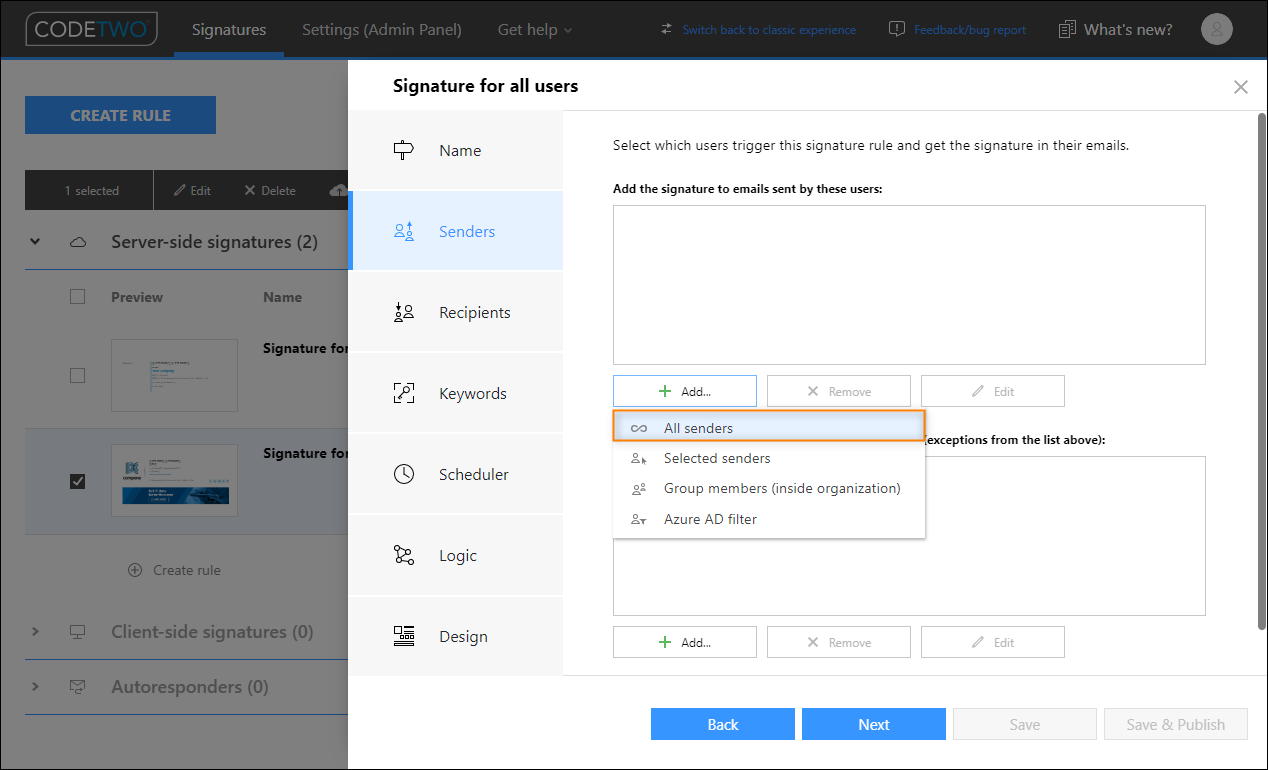Click the Group members icon
Image resolution: width=1268 pixels, height=770 pixels.
click(639, 489)
